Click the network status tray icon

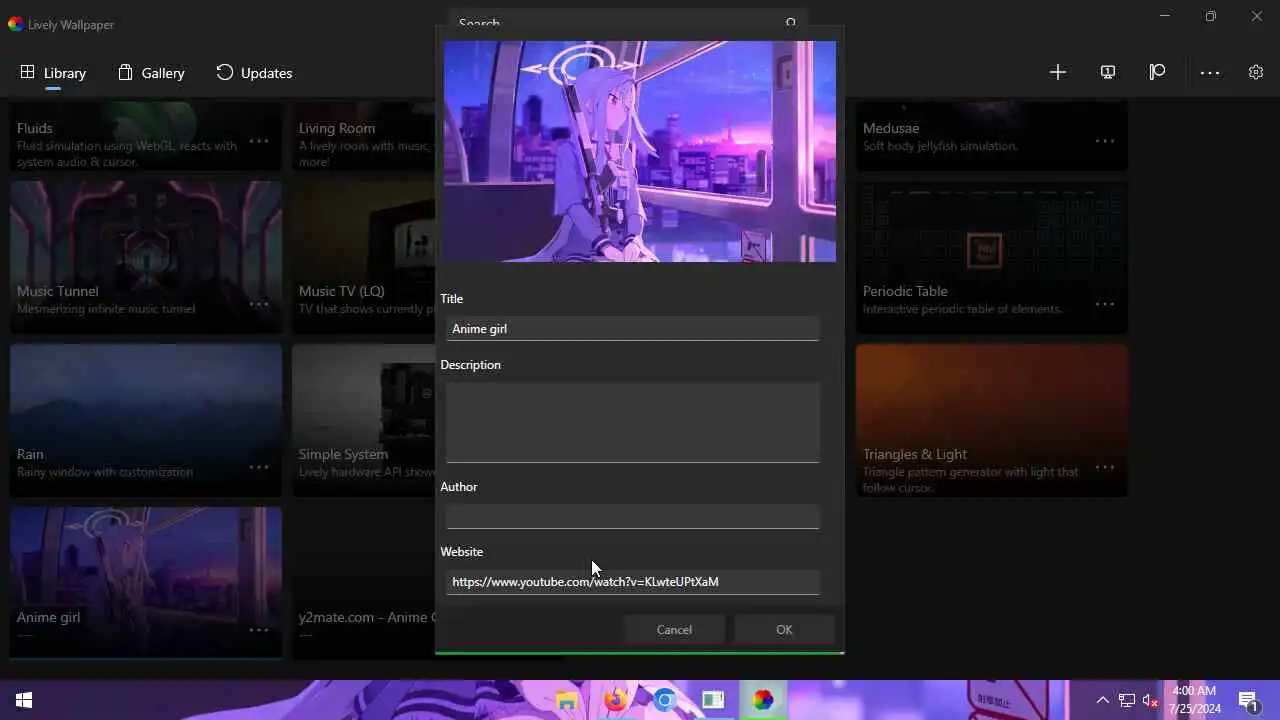(1127, 700)
